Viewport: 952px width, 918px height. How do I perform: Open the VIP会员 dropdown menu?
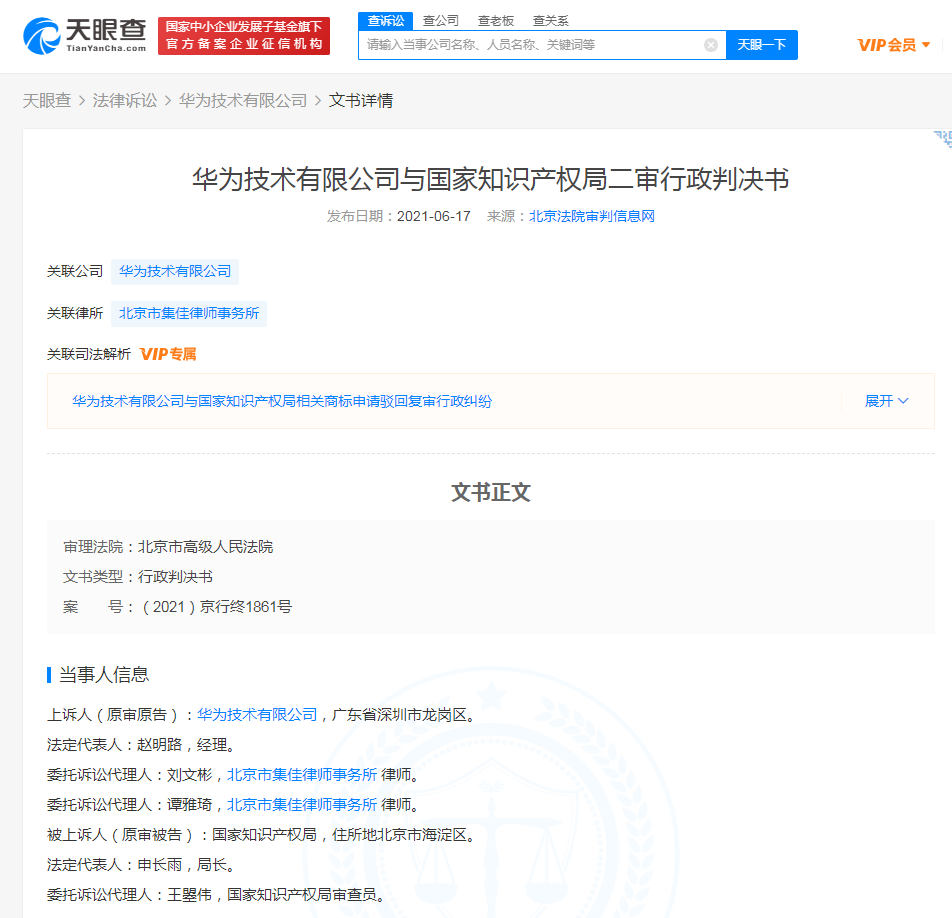tap(893, 45)
